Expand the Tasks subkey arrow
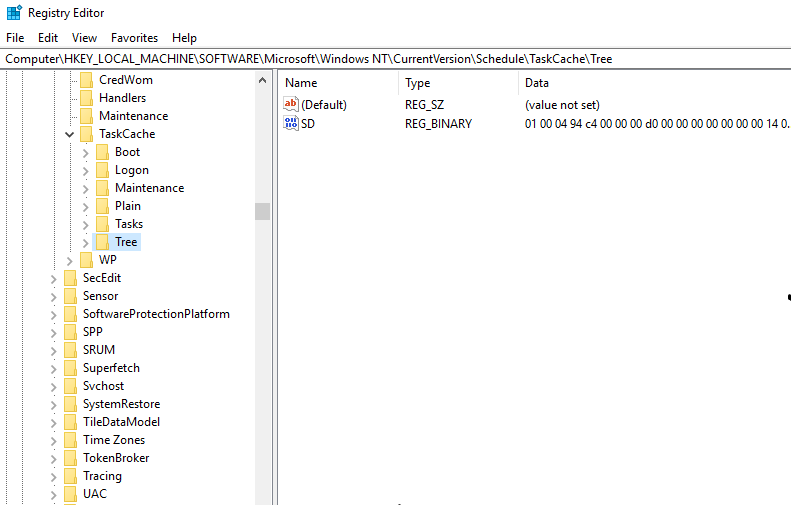The width and height of the screenshot is (791, 505). (85, 224)
